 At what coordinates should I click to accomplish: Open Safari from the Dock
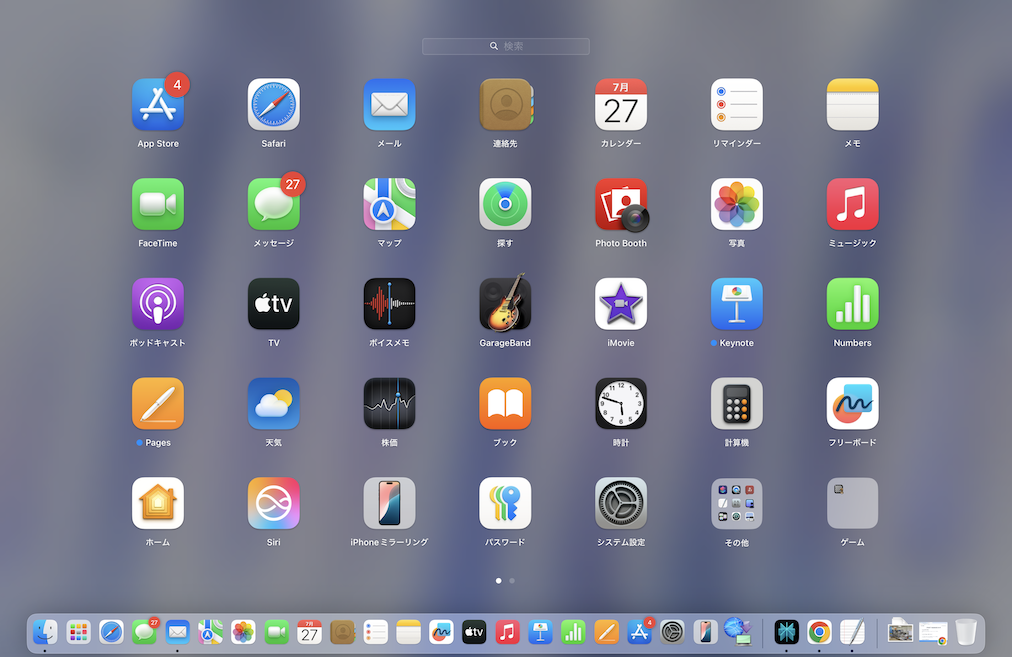(111, 632)
